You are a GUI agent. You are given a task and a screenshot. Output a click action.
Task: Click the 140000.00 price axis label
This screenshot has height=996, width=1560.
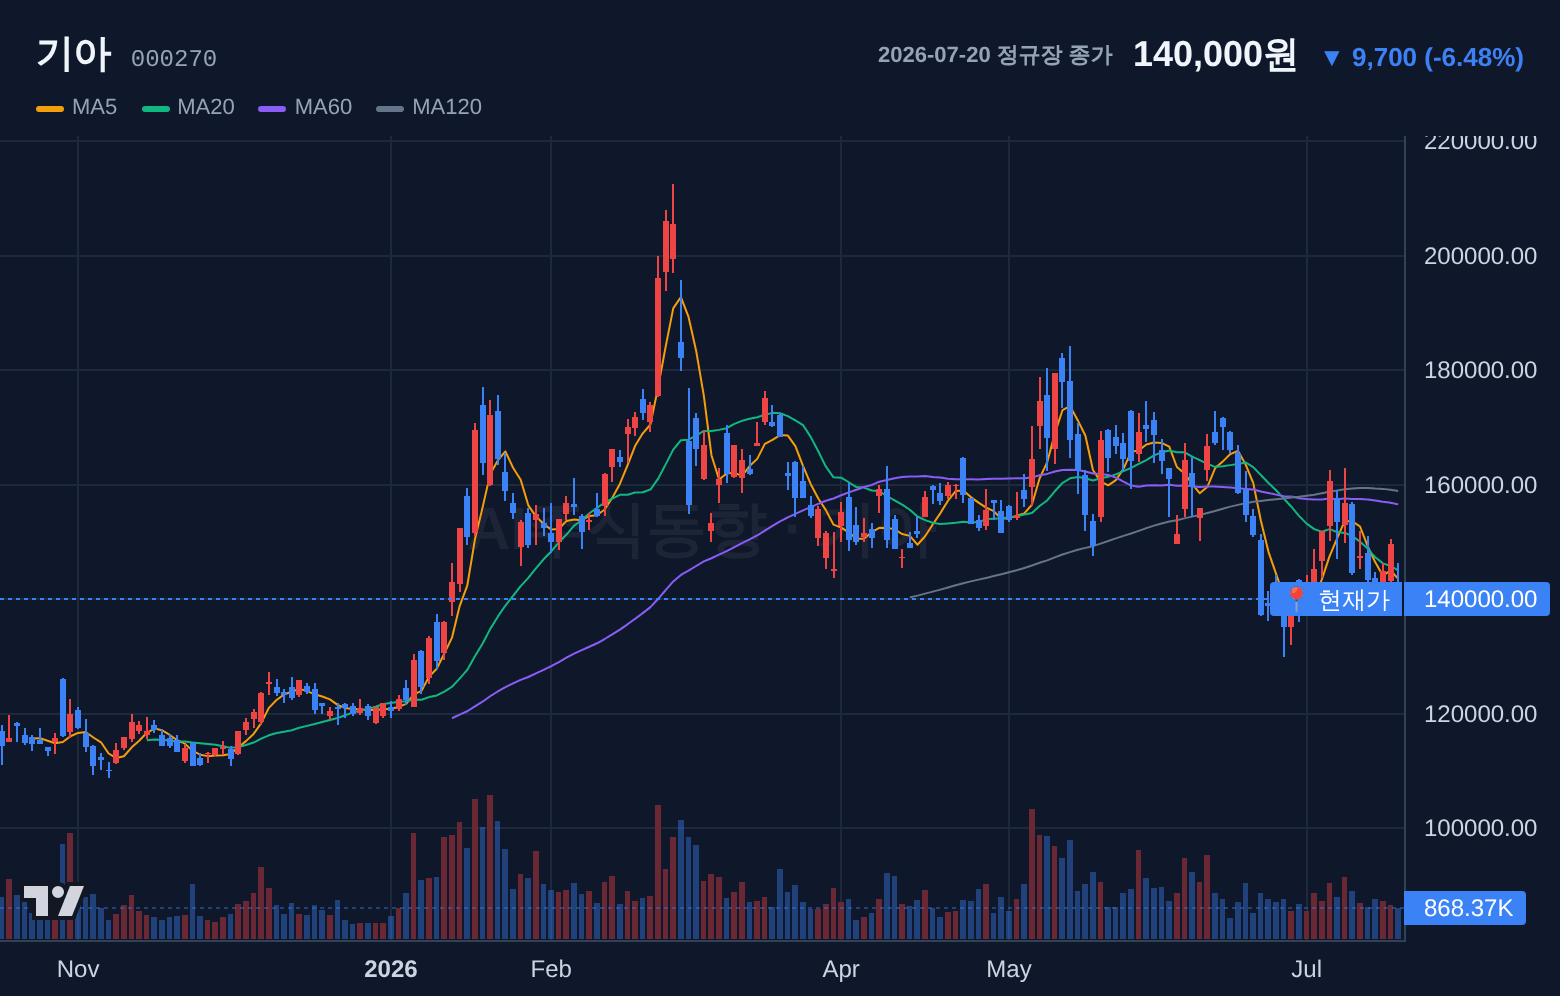(x=1478, y=599)
